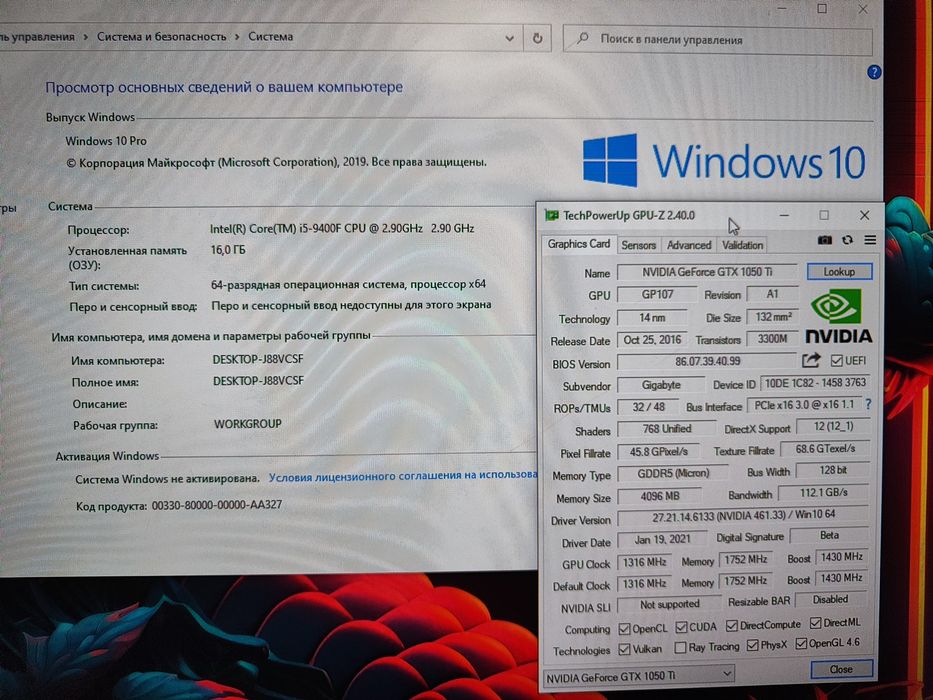Click the Intel Core i5-9400F processor text

pyautogui.click(x=342, y=228)
